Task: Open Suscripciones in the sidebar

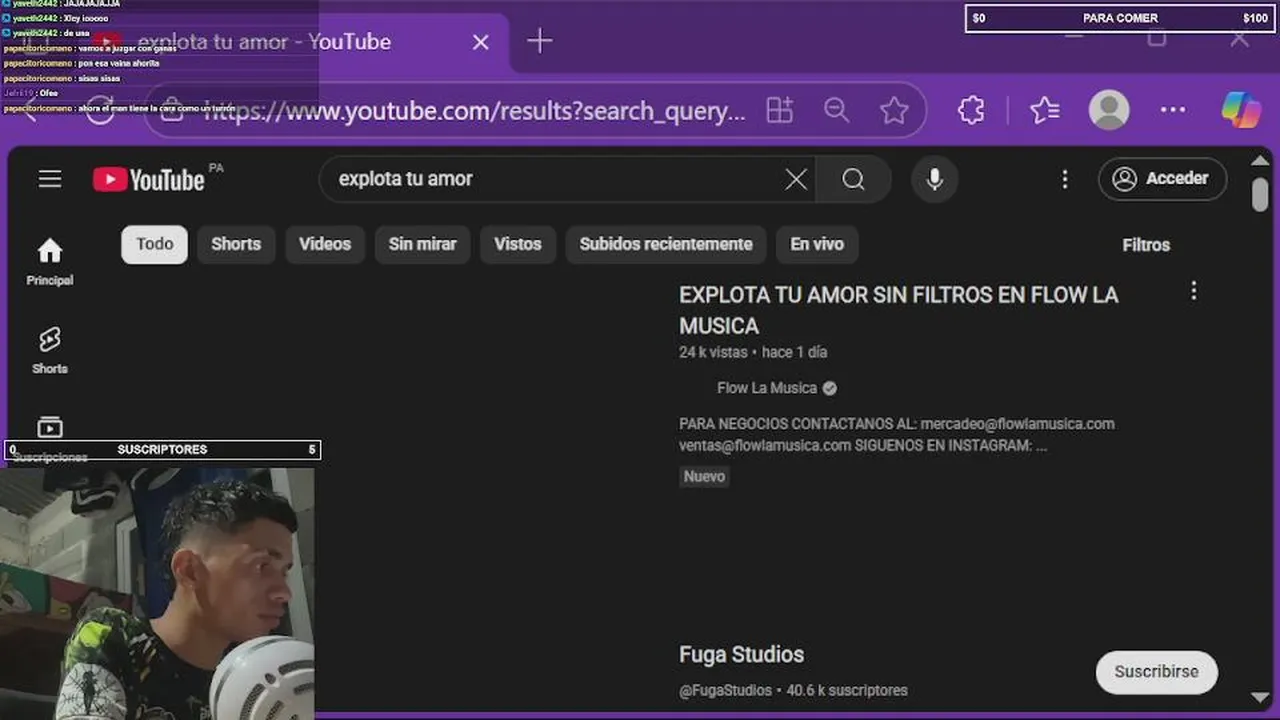Action: [50, 438]
